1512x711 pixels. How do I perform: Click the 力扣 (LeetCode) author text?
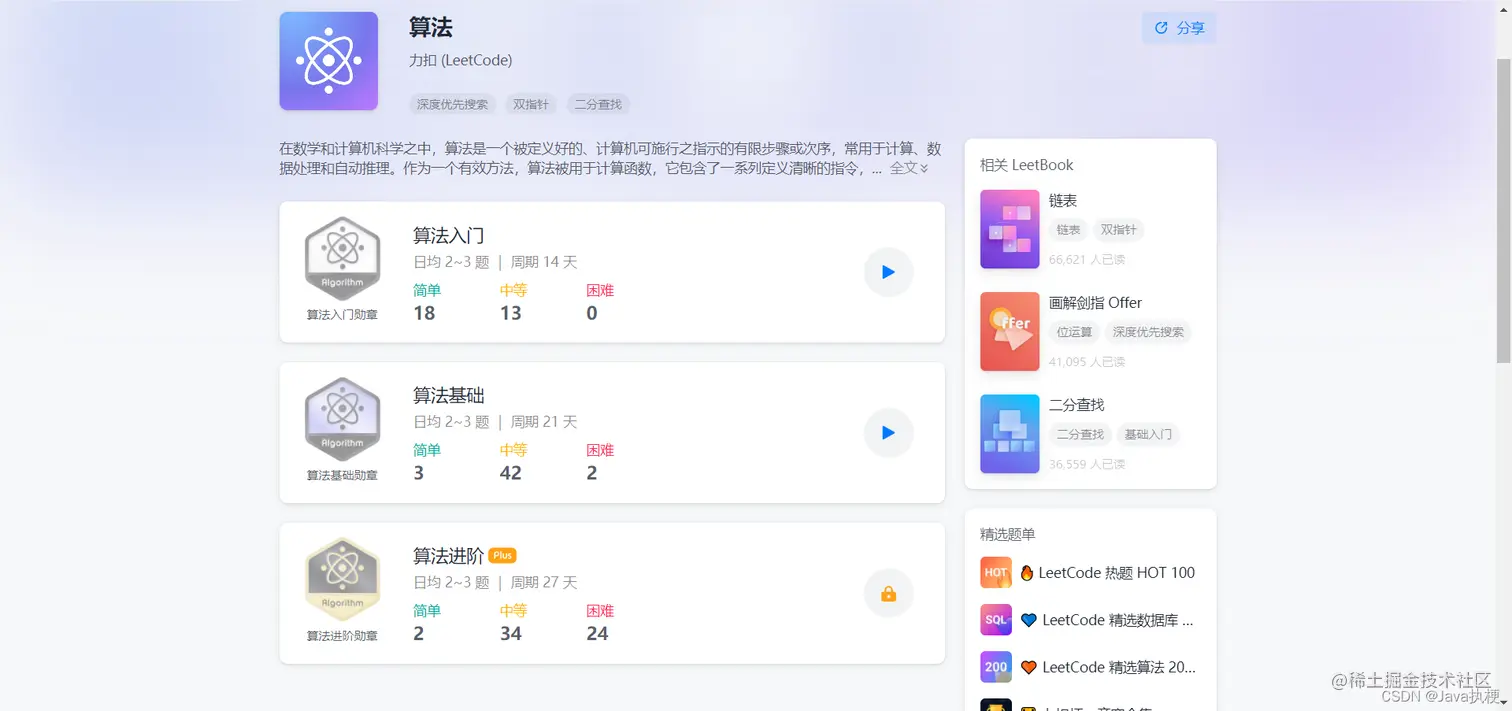pos(460,60)
